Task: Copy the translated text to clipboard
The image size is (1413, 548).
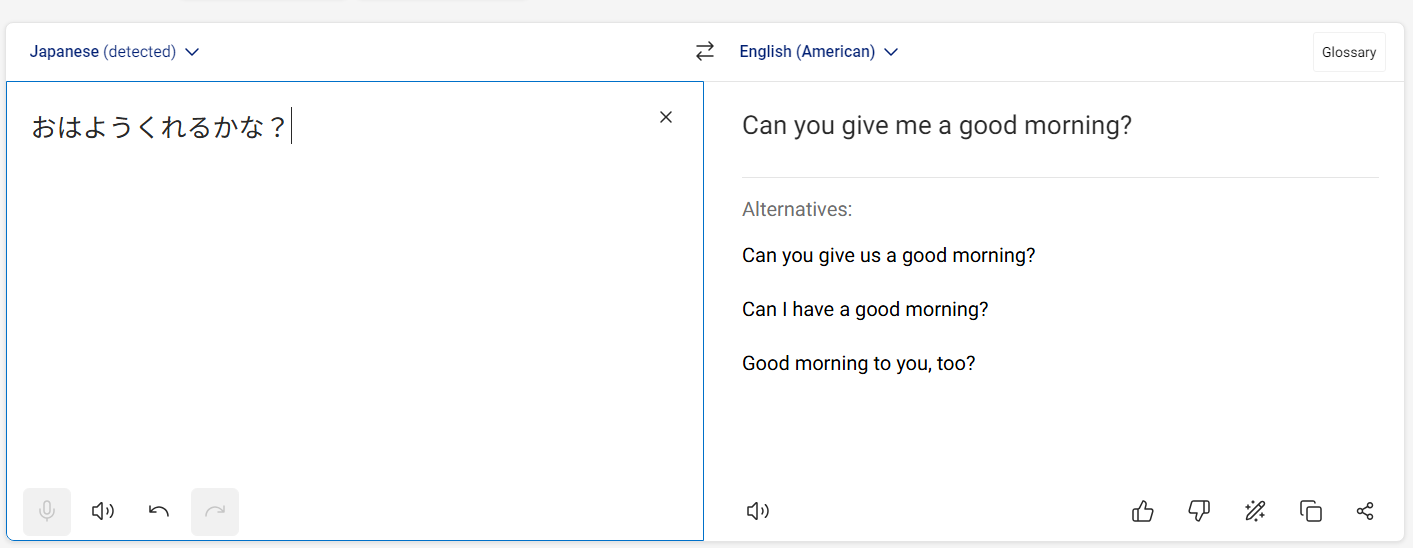Action: tap(1310, 512)
